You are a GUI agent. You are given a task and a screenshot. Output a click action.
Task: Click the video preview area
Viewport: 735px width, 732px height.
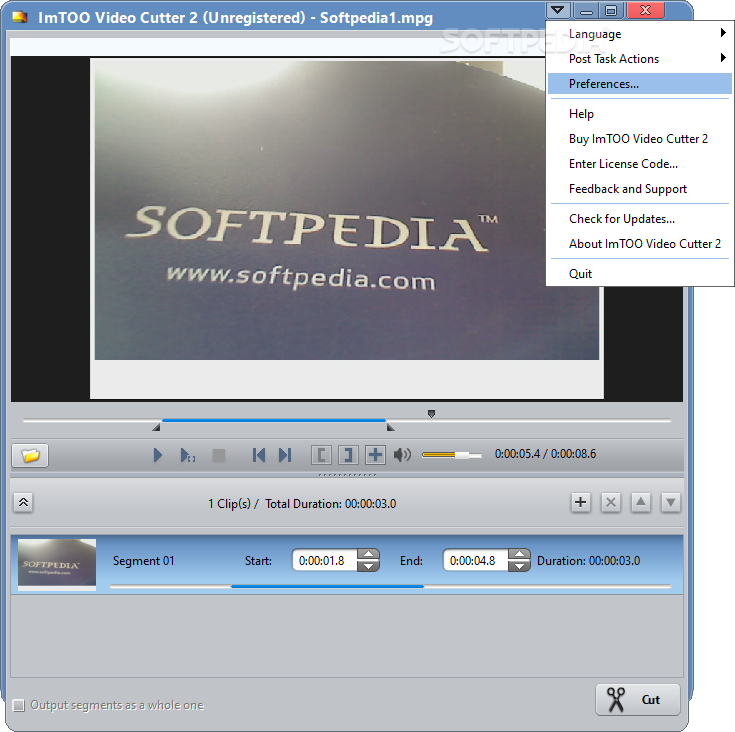click(347, 229)
